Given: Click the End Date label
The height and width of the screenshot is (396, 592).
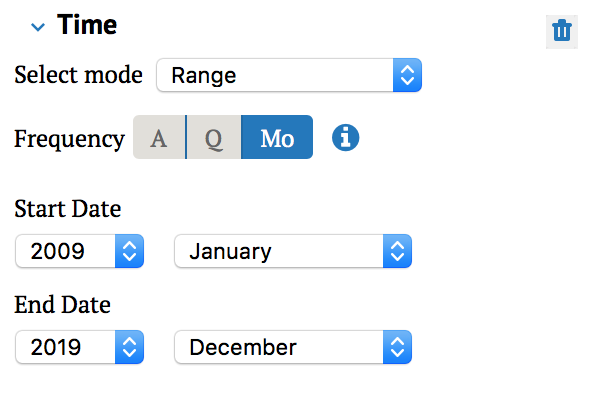Looking at the screenshot, I should tap(62, 305).
